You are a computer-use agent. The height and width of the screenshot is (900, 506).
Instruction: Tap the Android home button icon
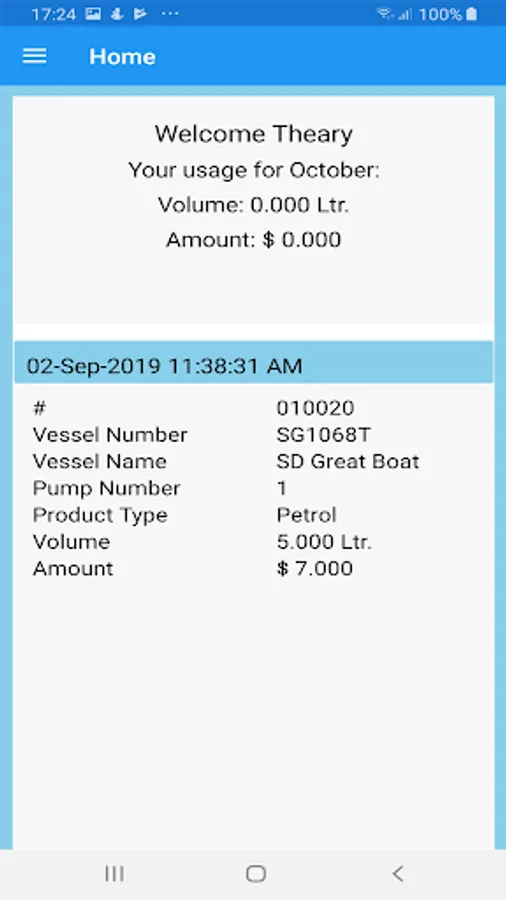tap(256, 874)
